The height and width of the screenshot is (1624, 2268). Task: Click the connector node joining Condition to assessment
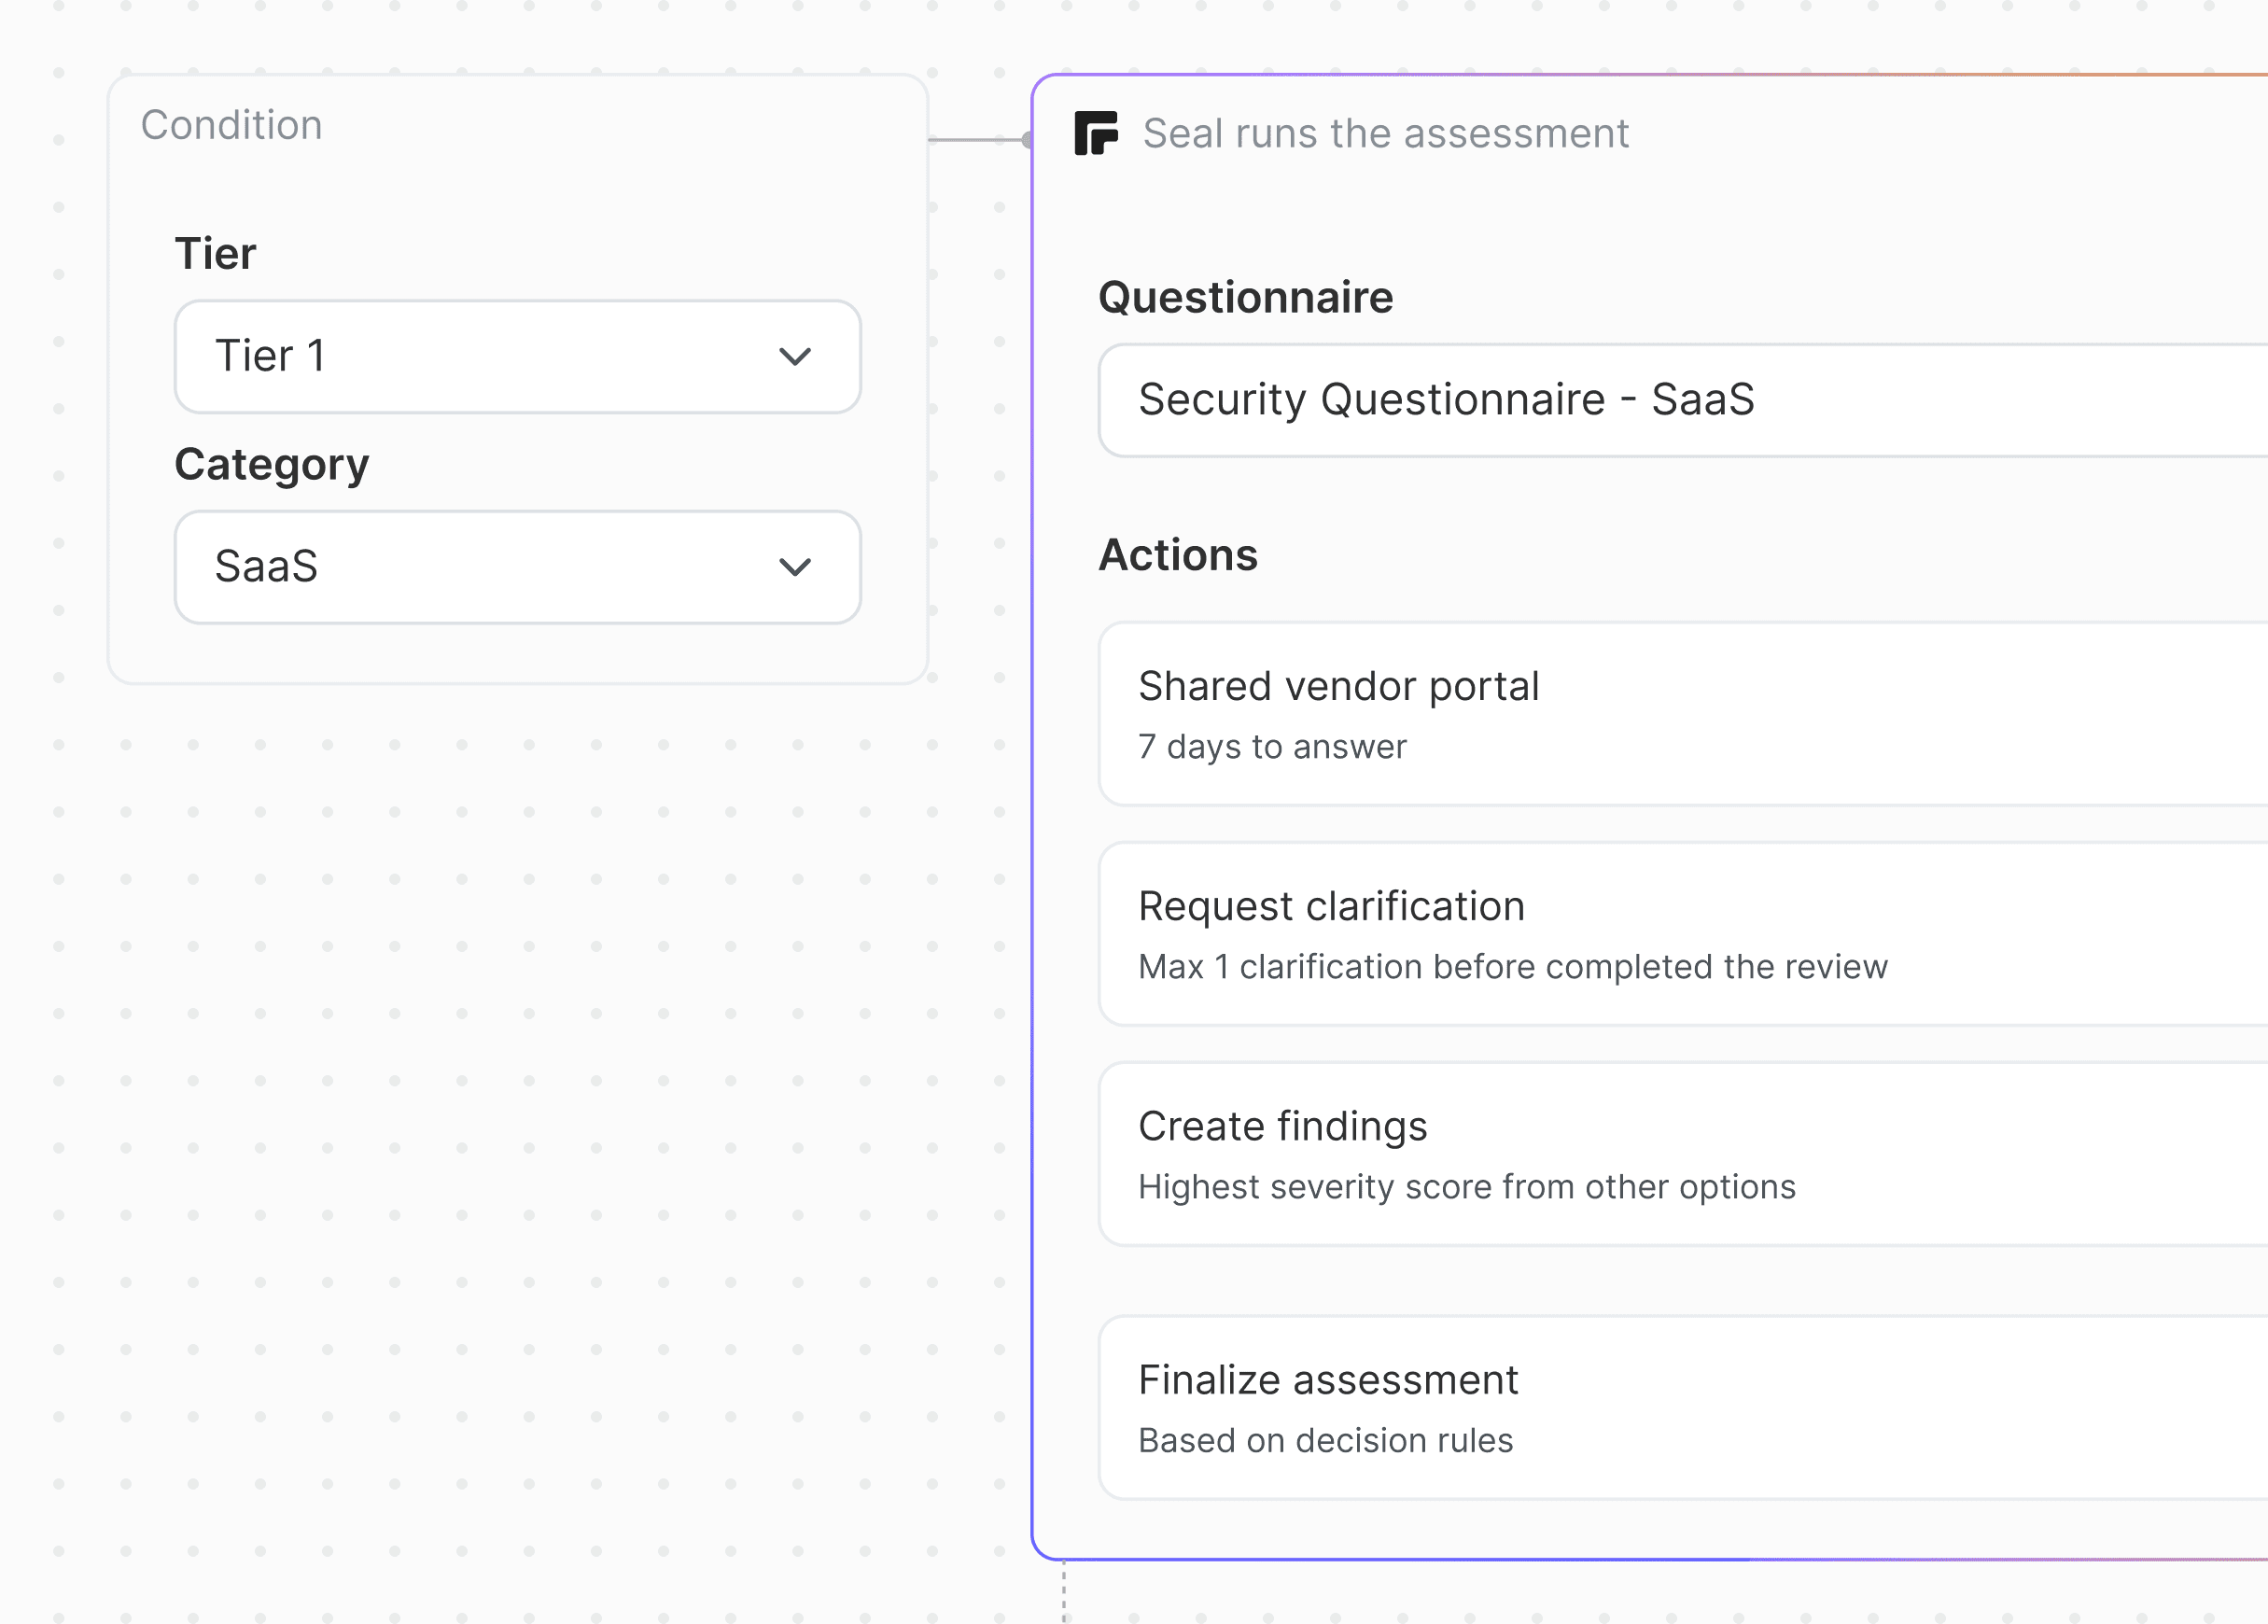1027,140
